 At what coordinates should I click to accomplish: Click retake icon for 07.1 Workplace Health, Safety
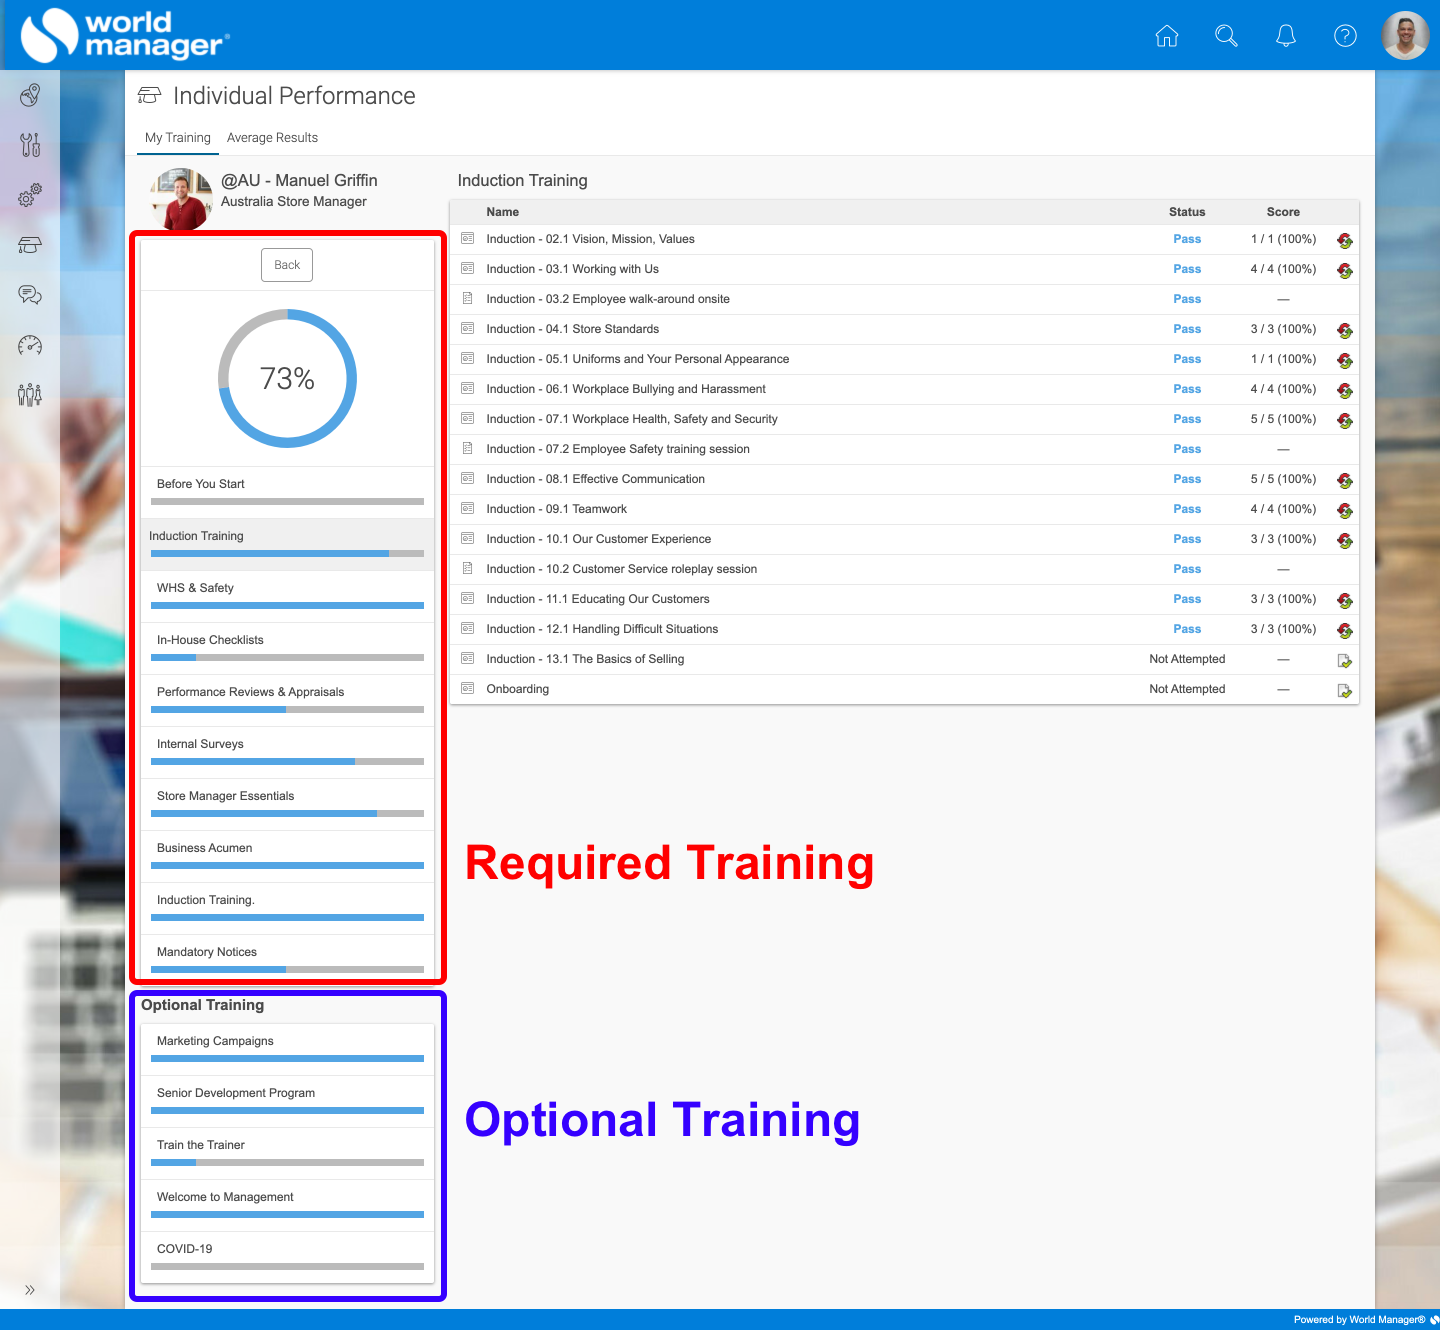click(1344, 420)
